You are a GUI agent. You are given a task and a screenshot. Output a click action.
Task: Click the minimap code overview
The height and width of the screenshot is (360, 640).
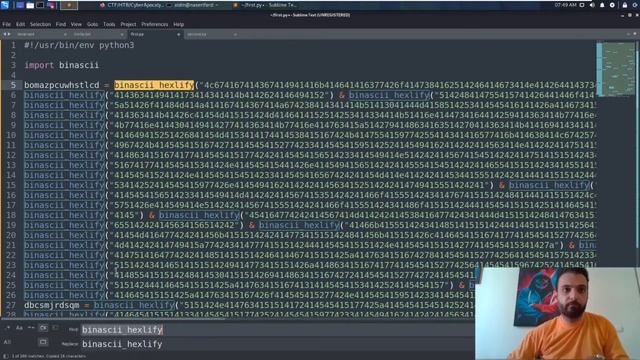click(616, 69)
